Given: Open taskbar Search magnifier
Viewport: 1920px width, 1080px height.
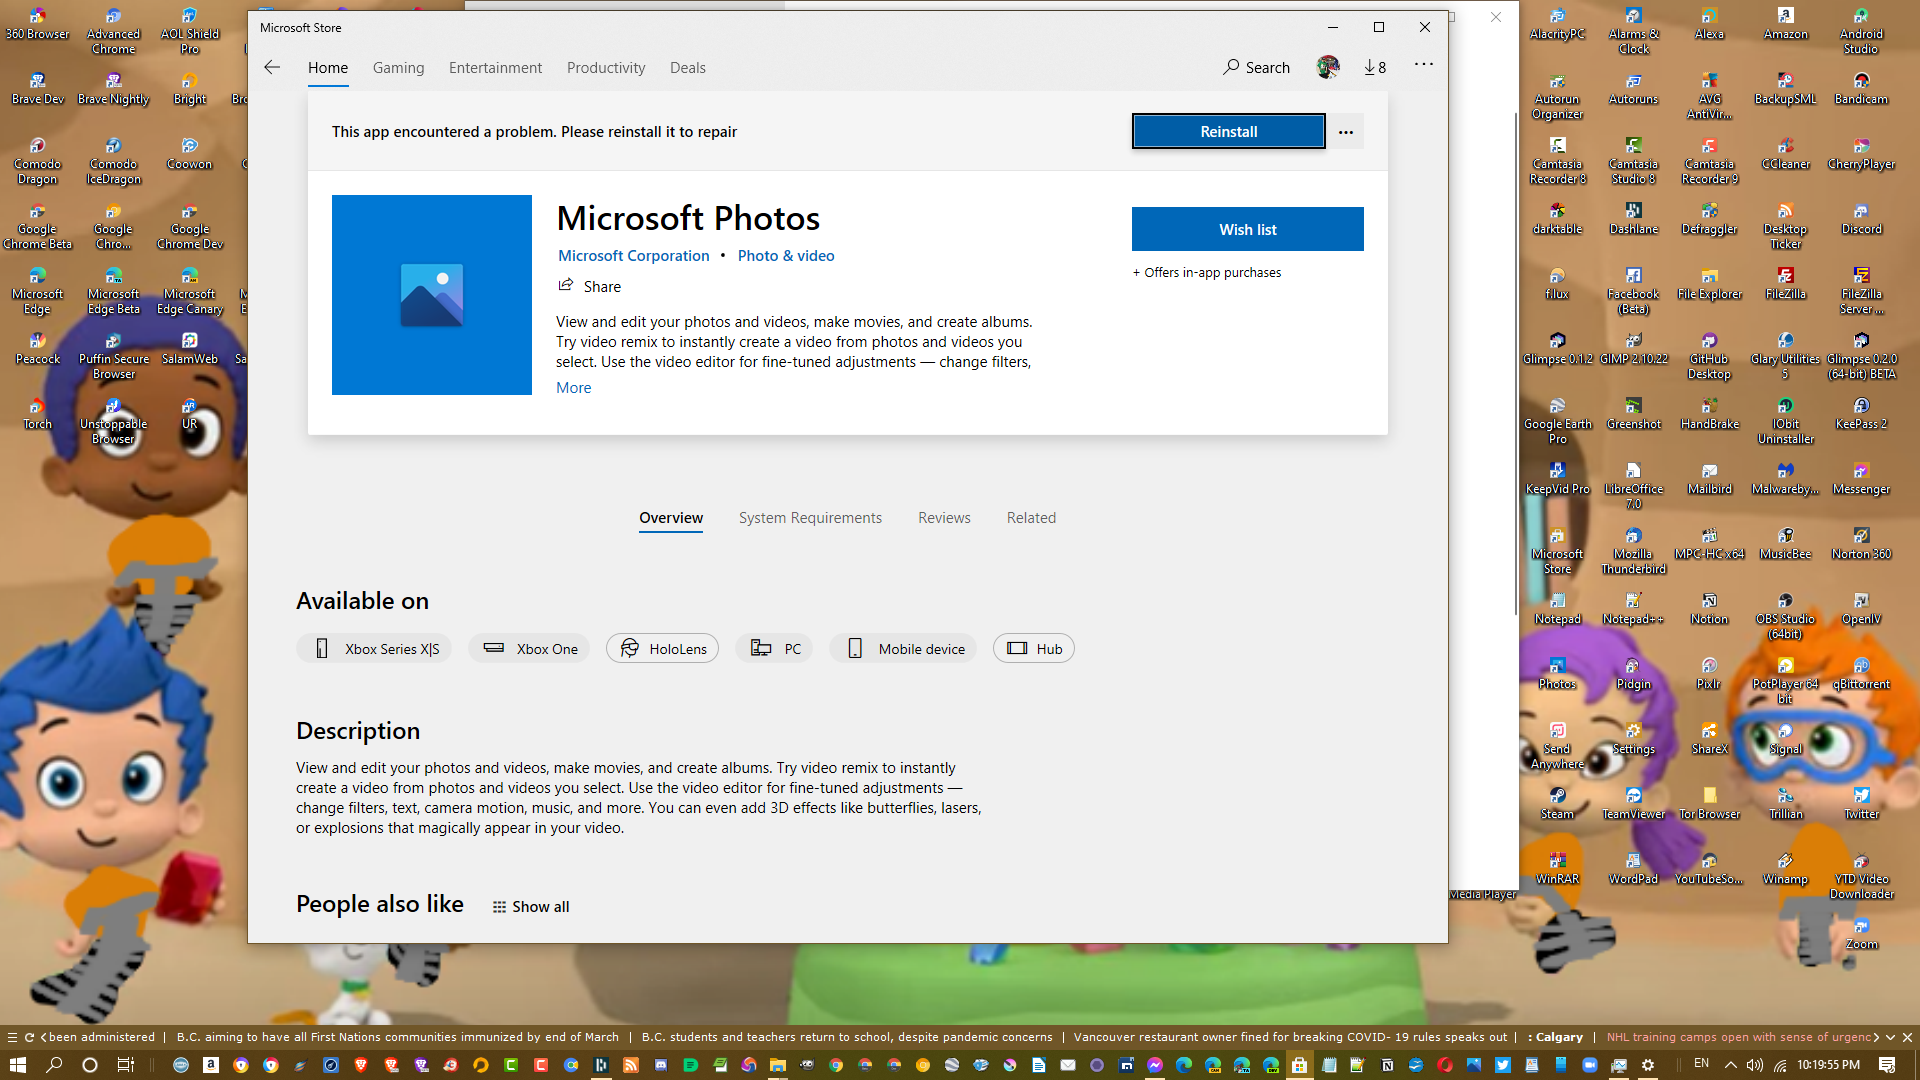Looking at the screenshot, I should 54,1065.
